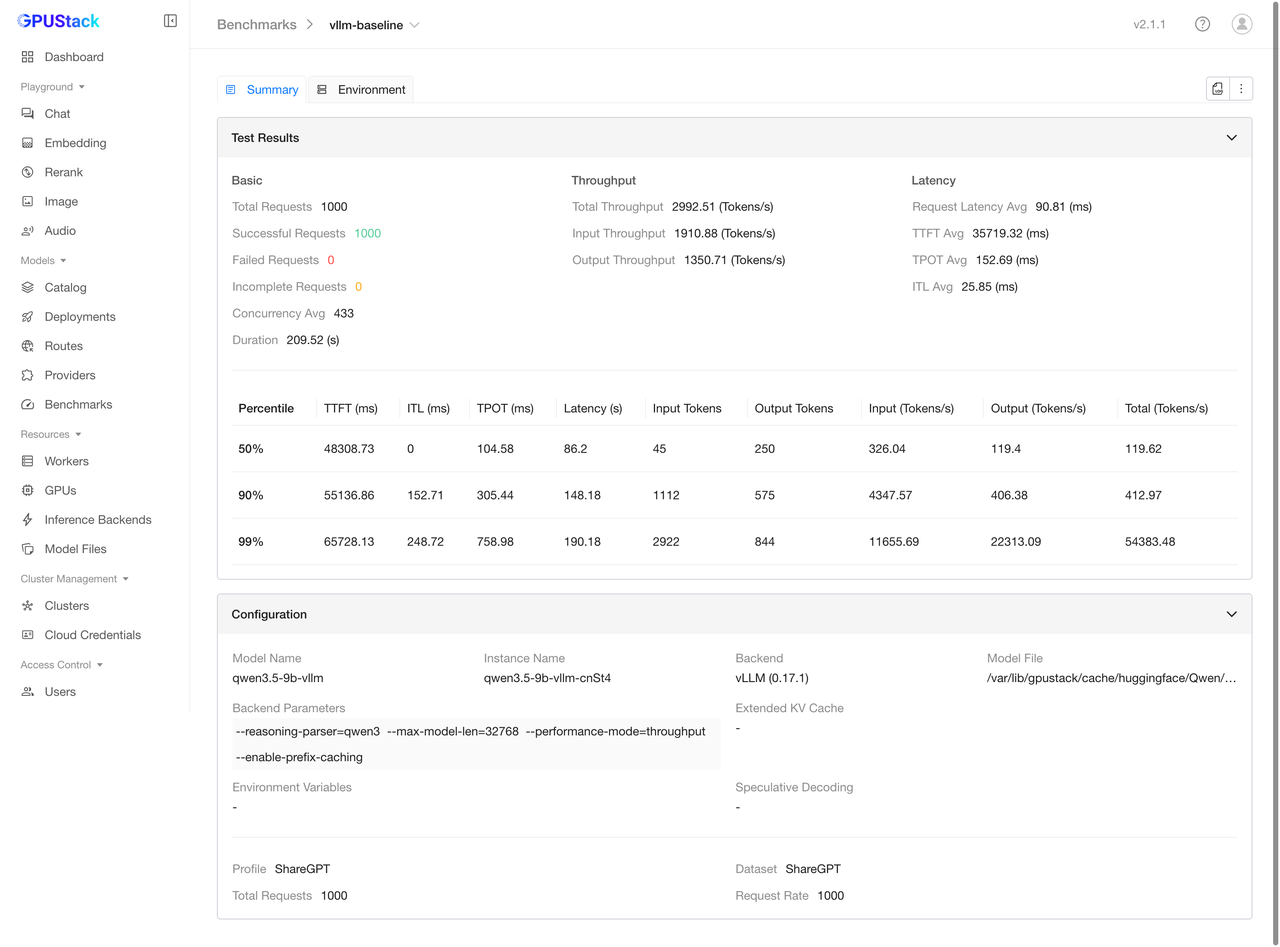Click the 50% percentile table row
Viewport: 1280px width, 947px height.
[x=734, y=449]
